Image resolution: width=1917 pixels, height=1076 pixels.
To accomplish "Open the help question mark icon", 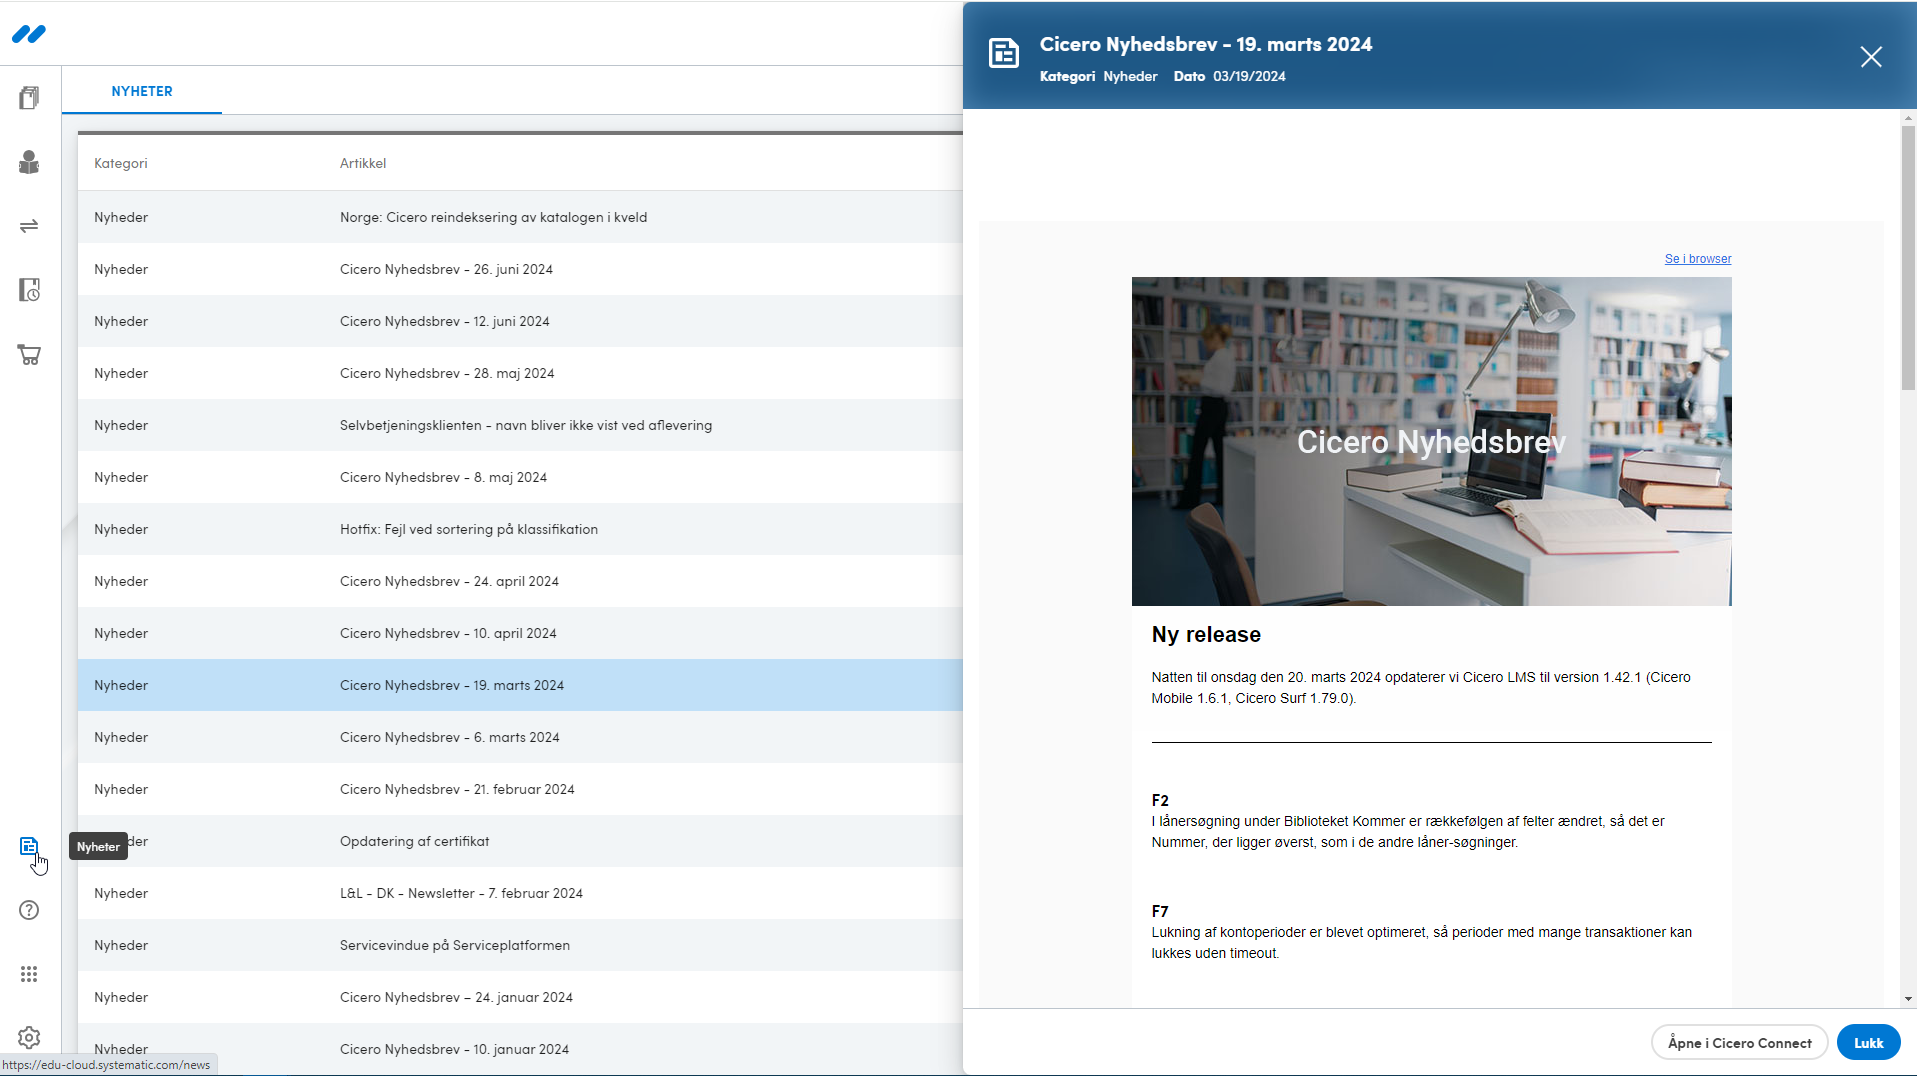I will point(29,910).
